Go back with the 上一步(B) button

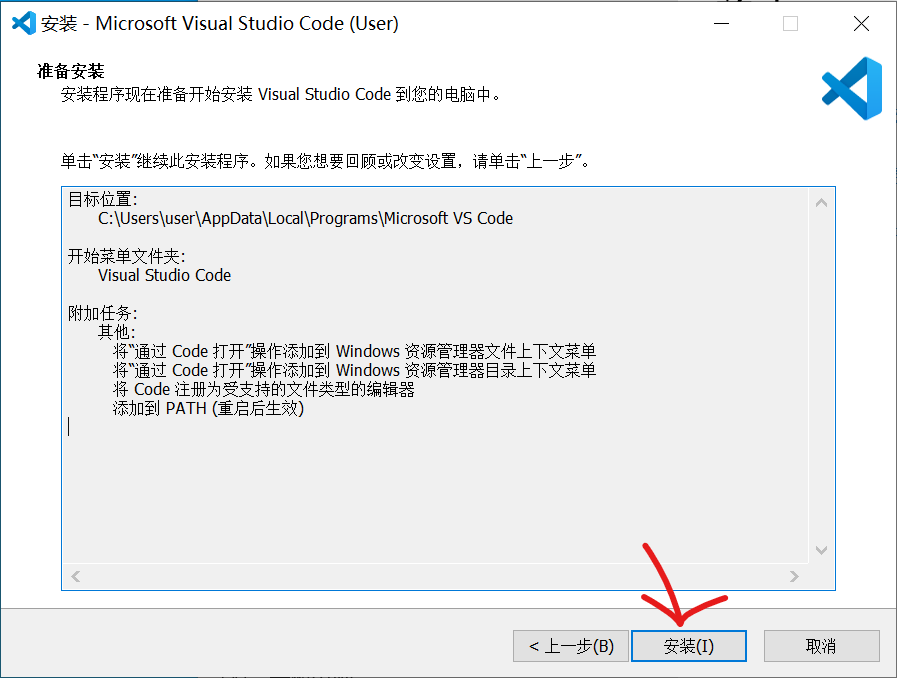tap(570, 646)
